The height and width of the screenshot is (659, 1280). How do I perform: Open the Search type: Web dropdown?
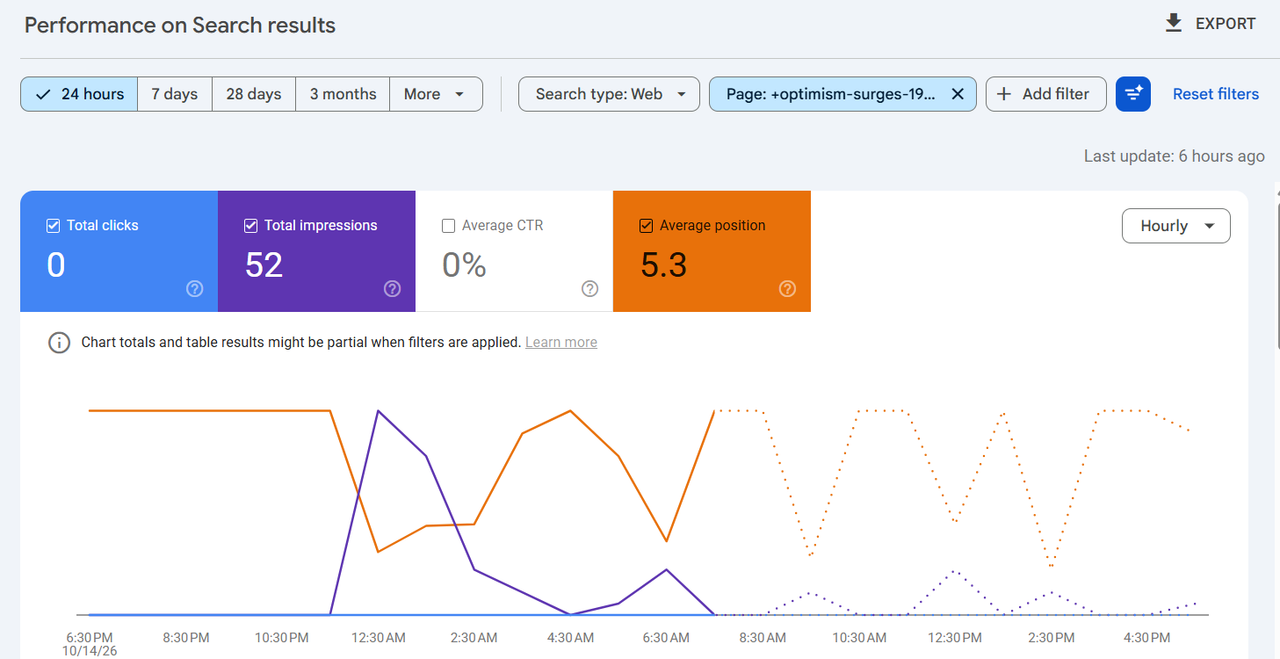click(609, 94)
